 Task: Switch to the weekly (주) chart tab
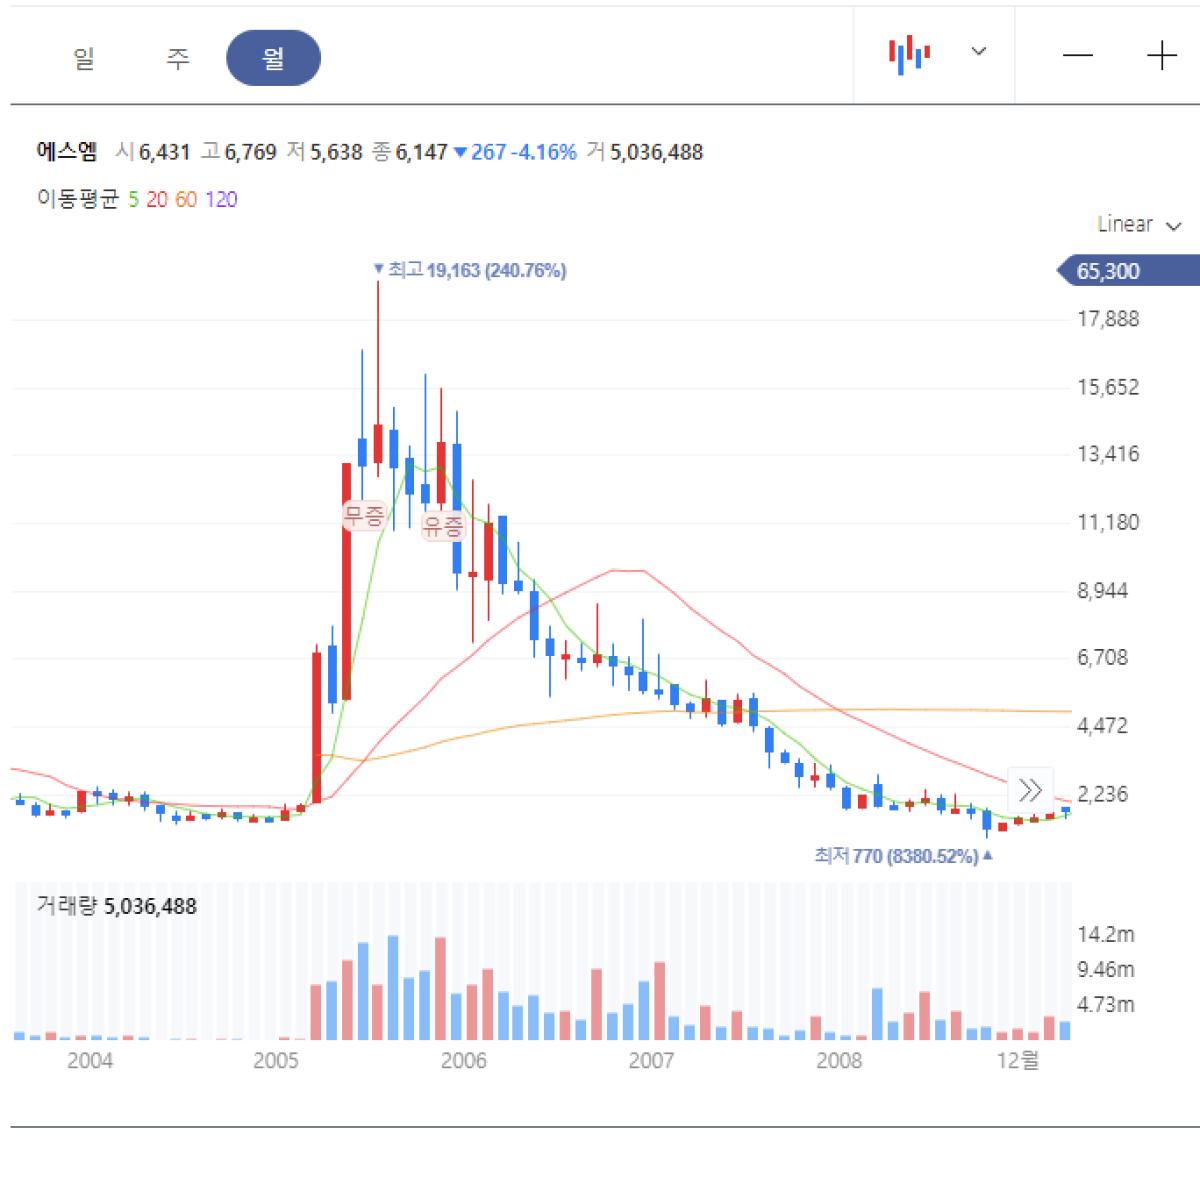click(x=177, y=58)
